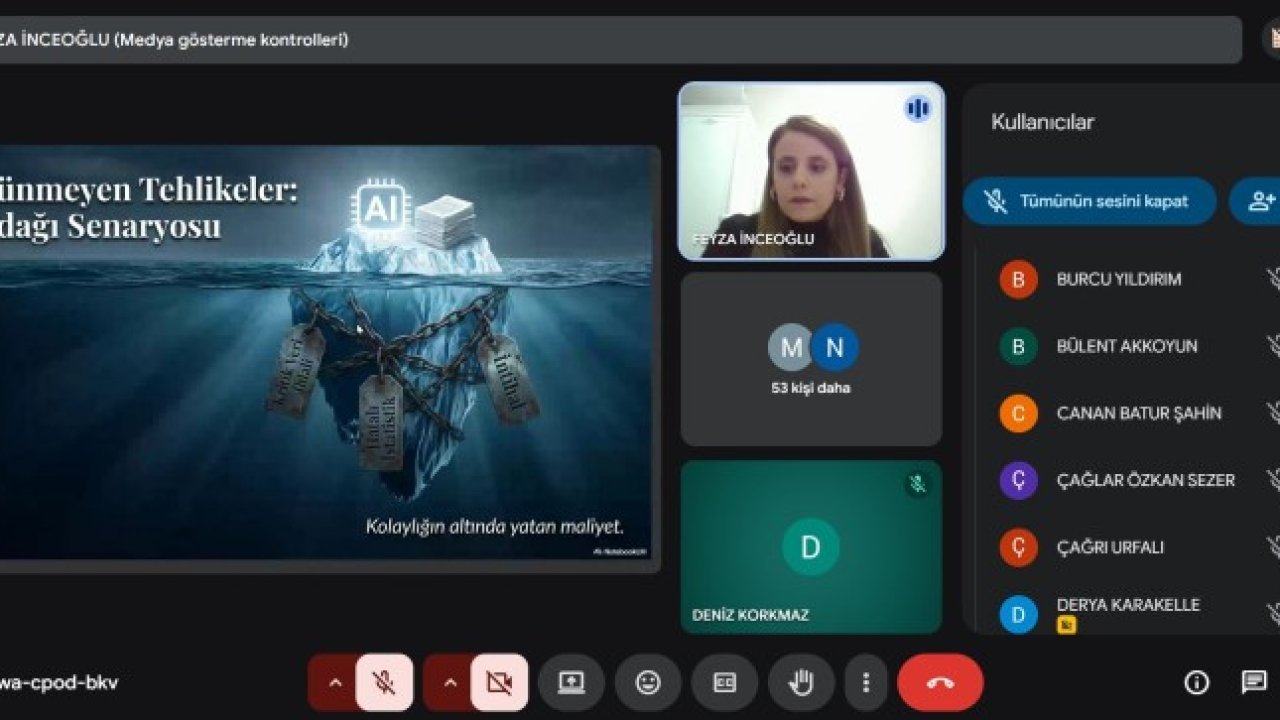
Task: Open the emoji reactions panel
Action: click(647, 683)
